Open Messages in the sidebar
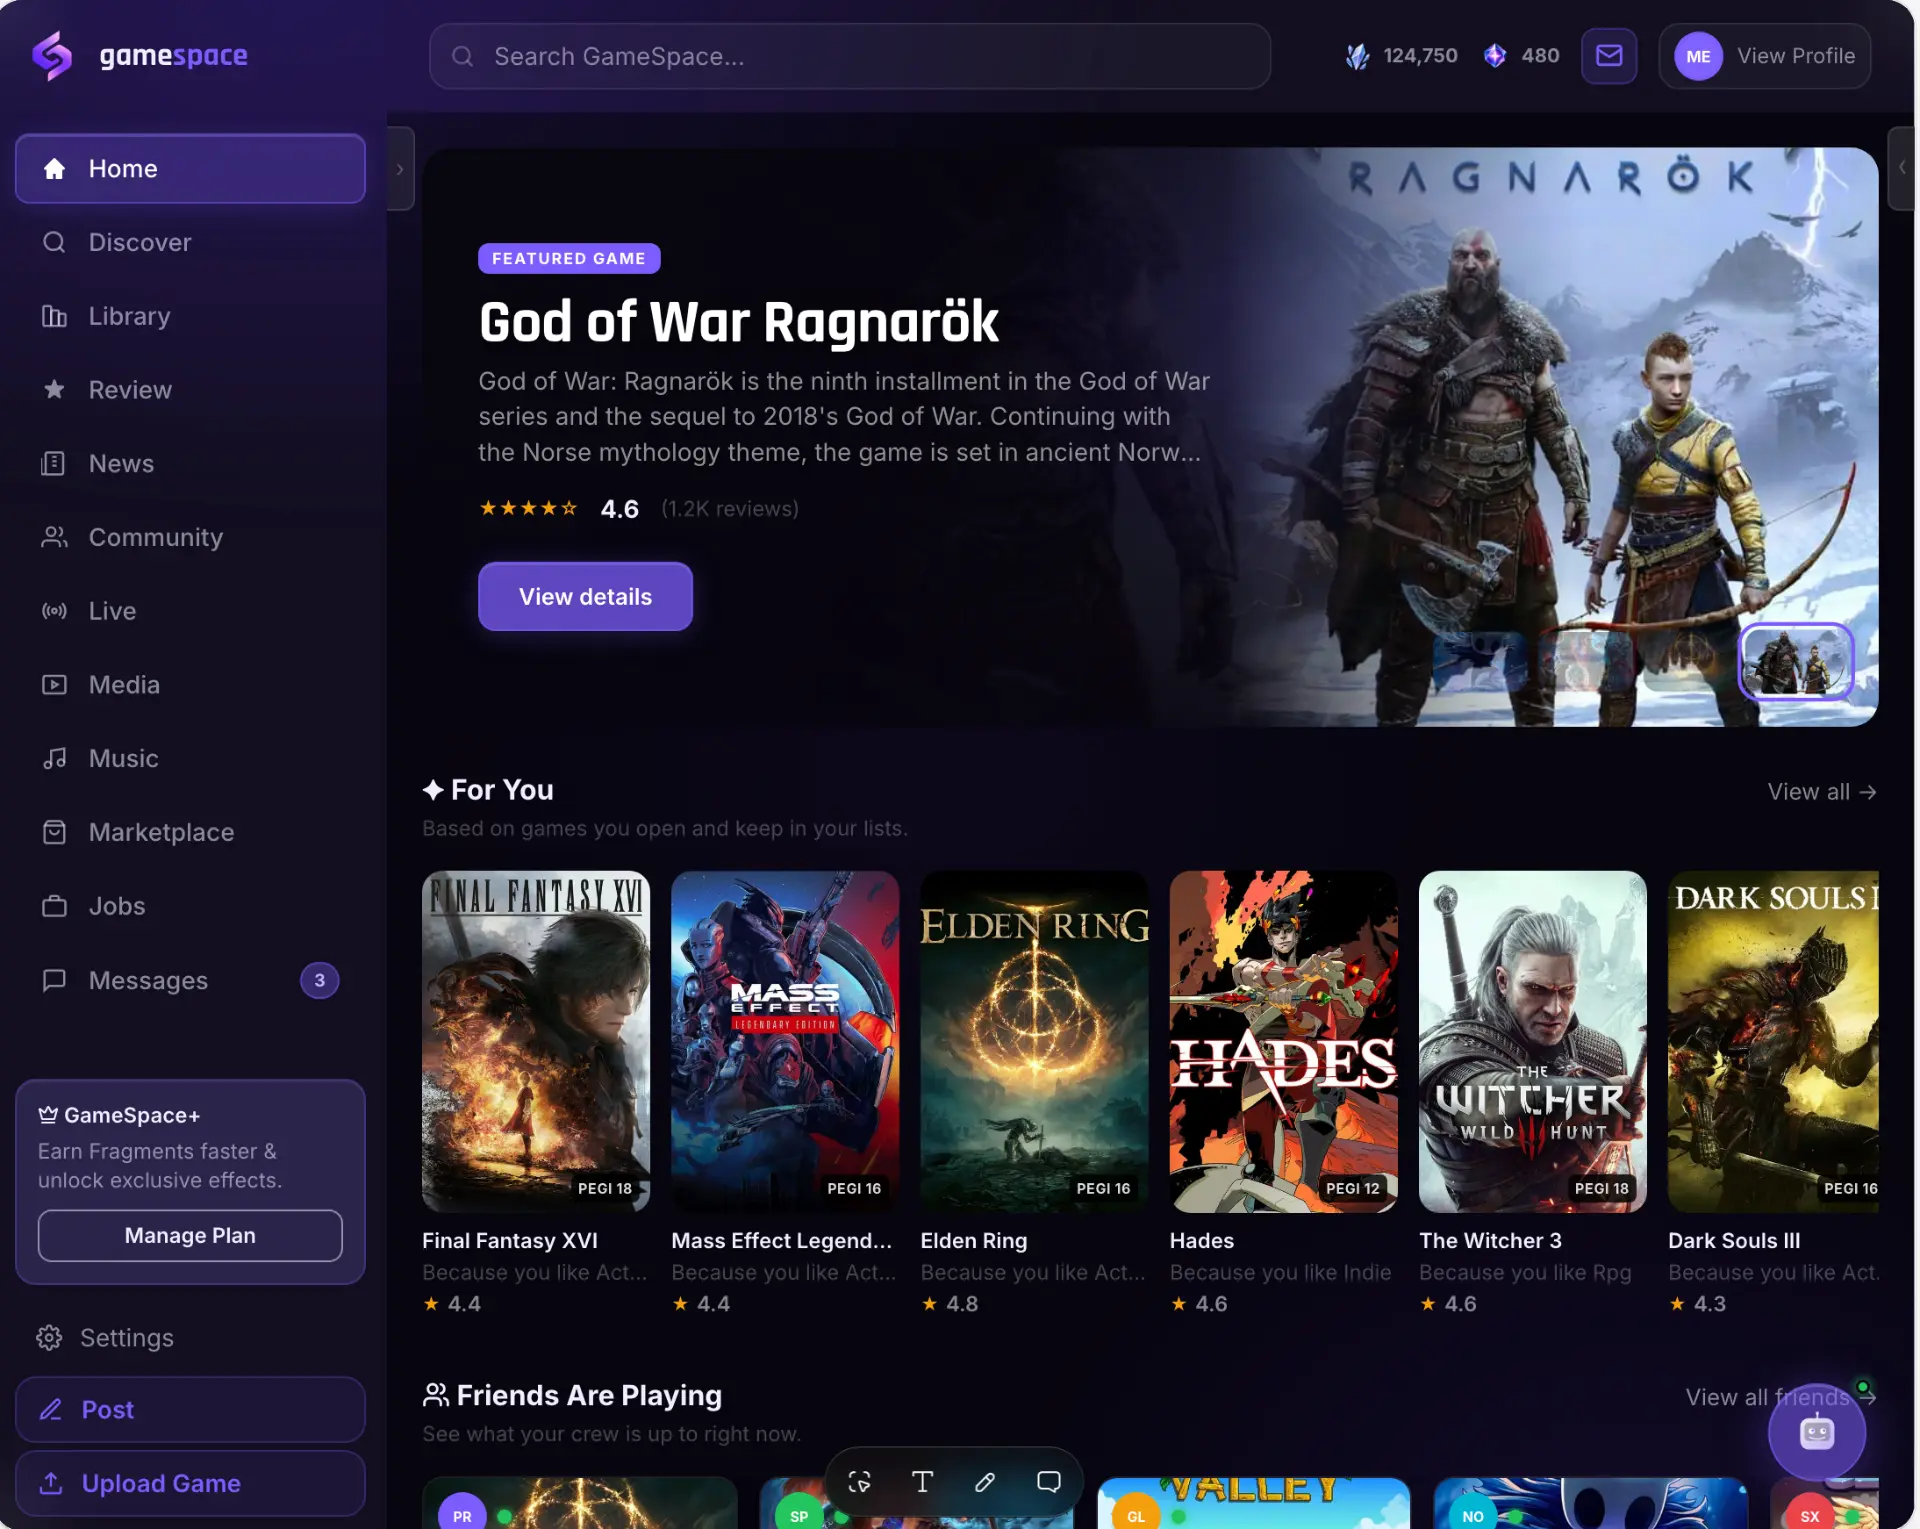This screenshot has width=1920, height=1529. [190, 980]
